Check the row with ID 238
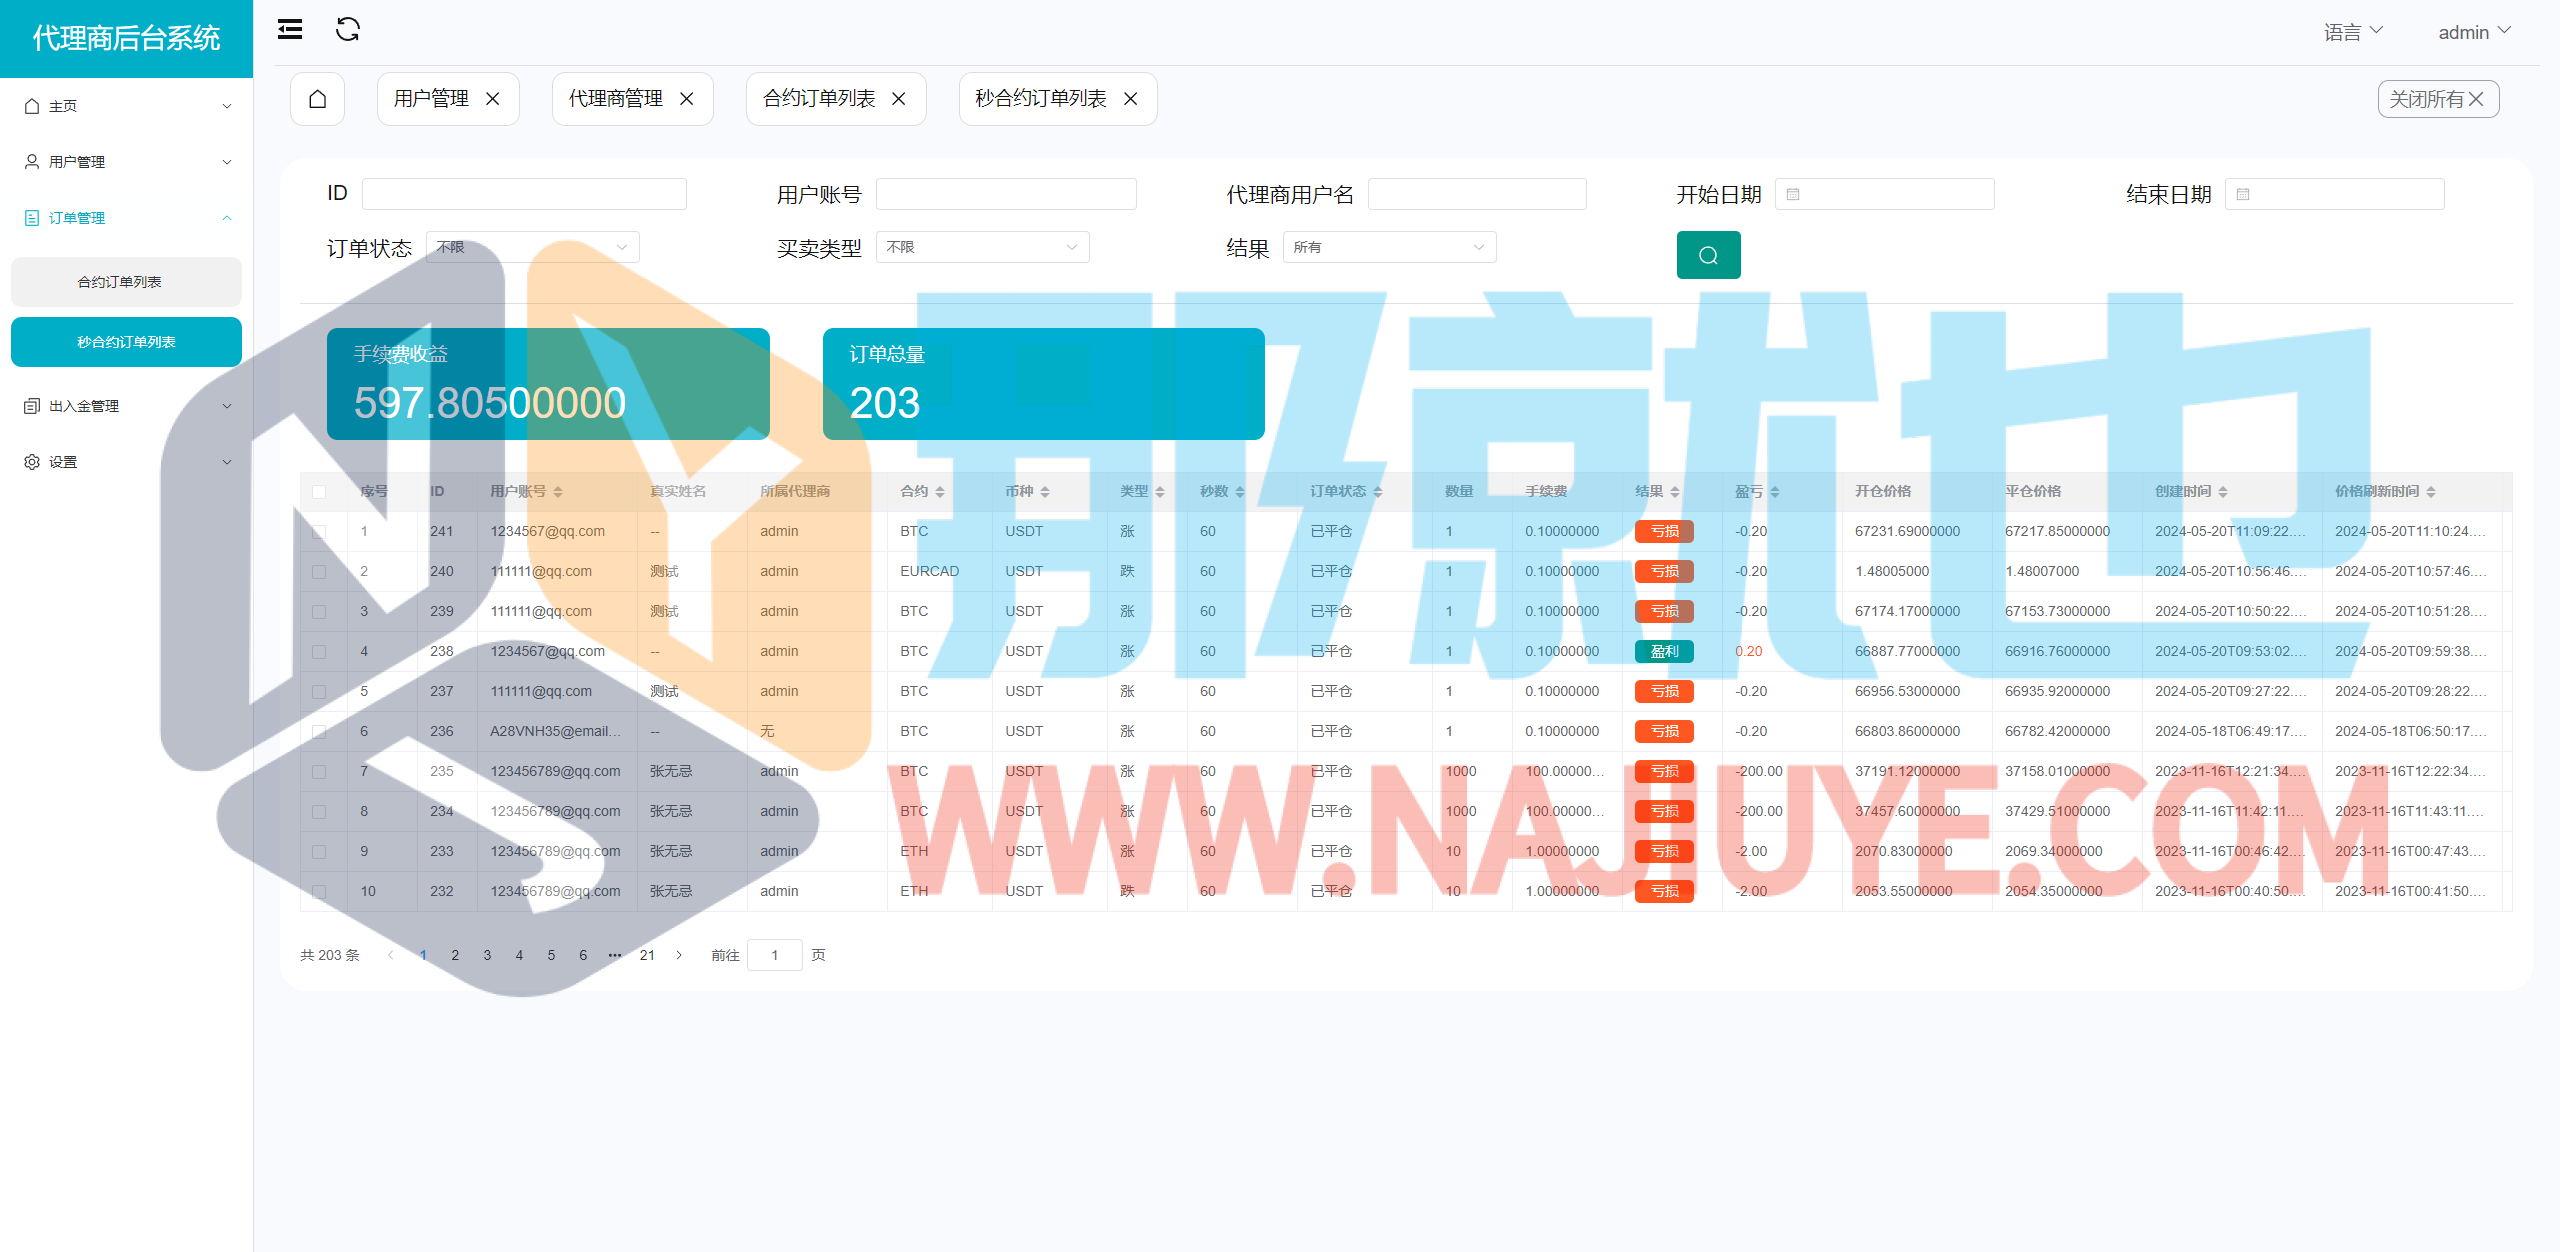 coord(319,652)
